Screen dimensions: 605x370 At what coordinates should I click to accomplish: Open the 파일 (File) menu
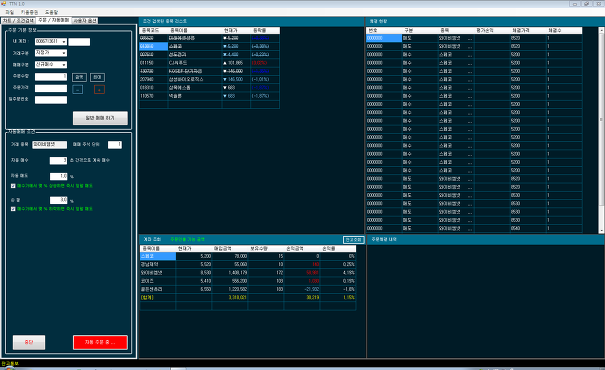coord(9,12)
